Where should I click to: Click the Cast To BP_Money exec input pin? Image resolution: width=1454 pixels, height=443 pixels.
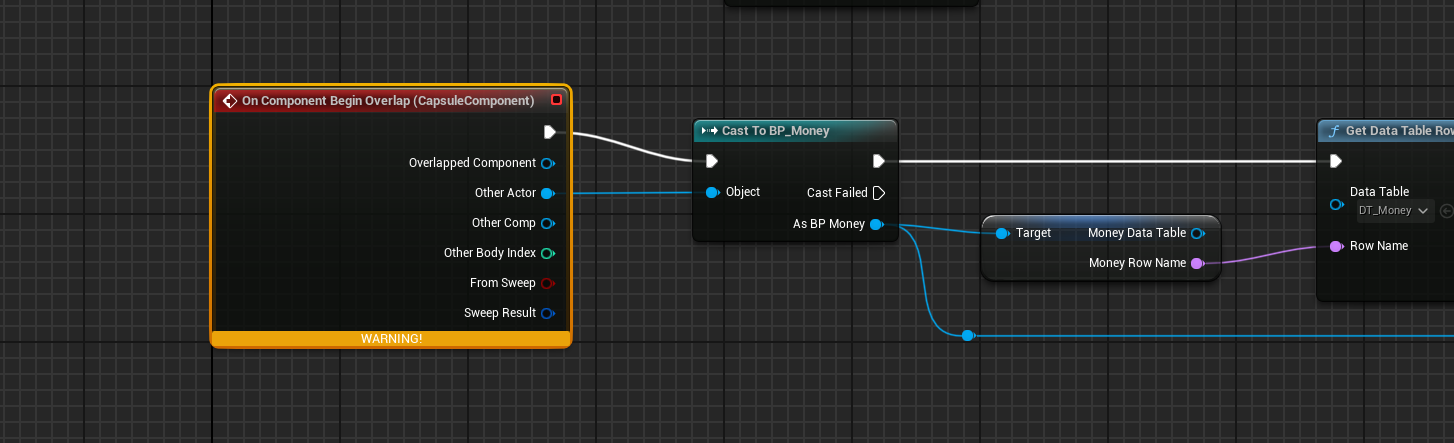711,161
